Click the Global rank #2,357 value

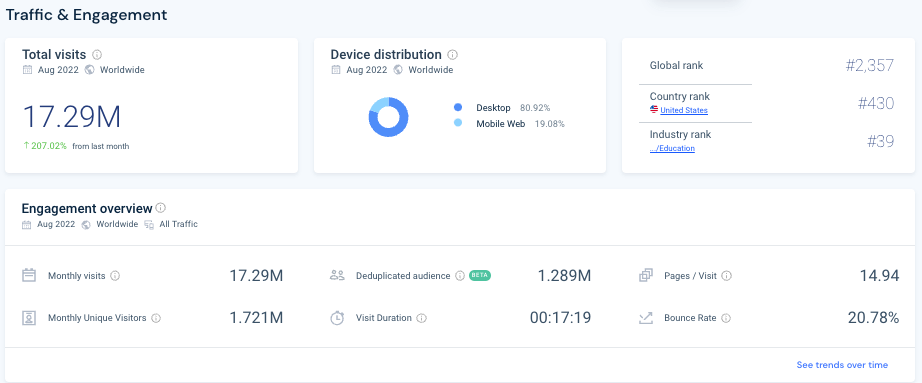coord(870,65)
